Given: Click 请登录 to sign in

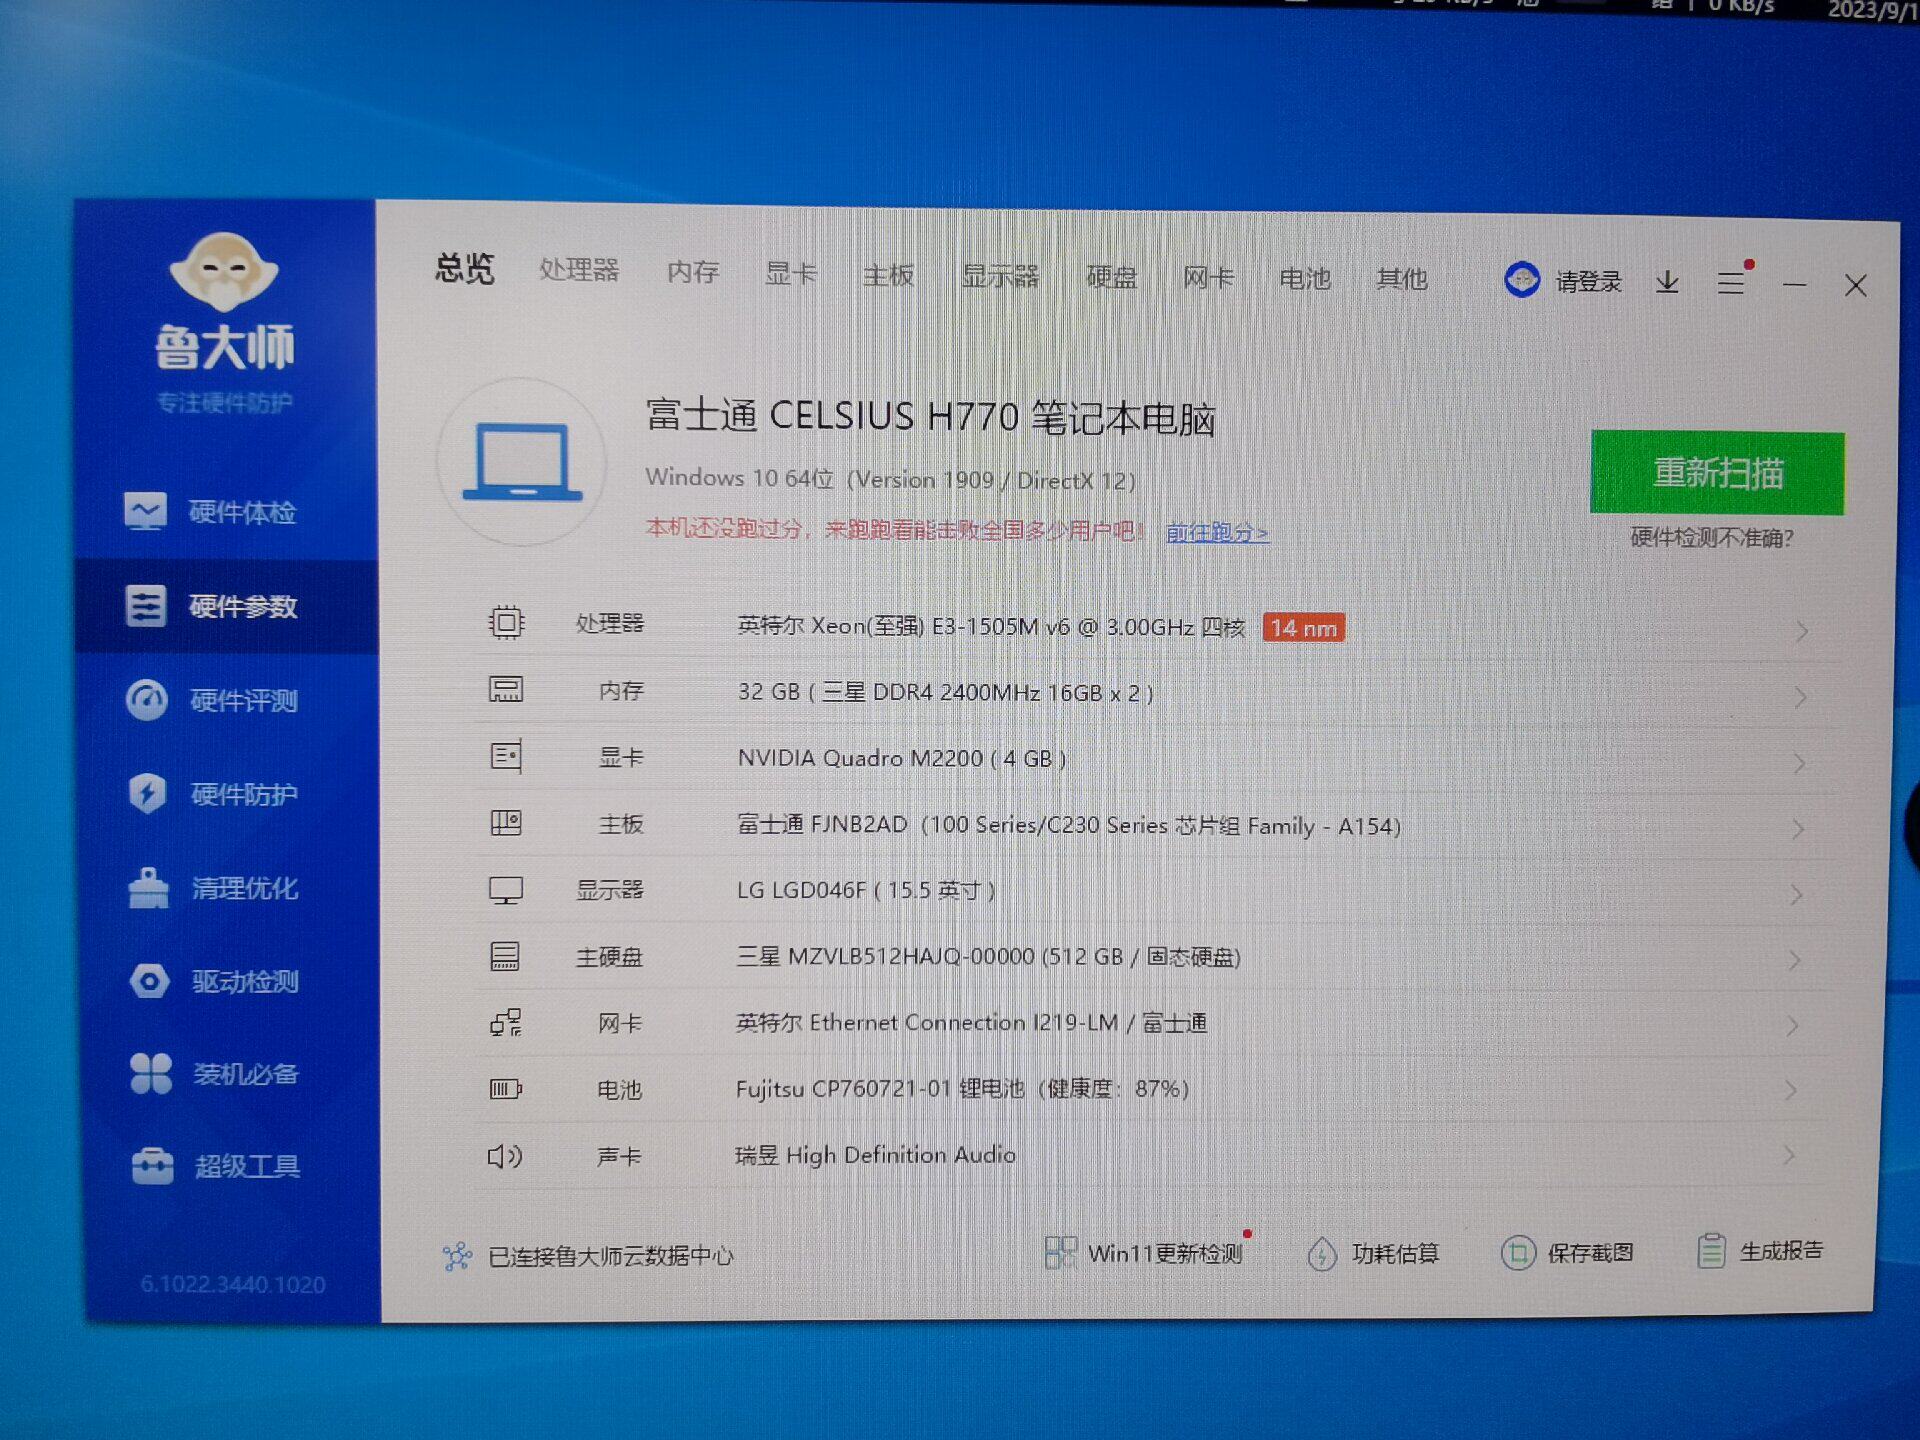Looking at the screenshot, I should point(1587,282).
